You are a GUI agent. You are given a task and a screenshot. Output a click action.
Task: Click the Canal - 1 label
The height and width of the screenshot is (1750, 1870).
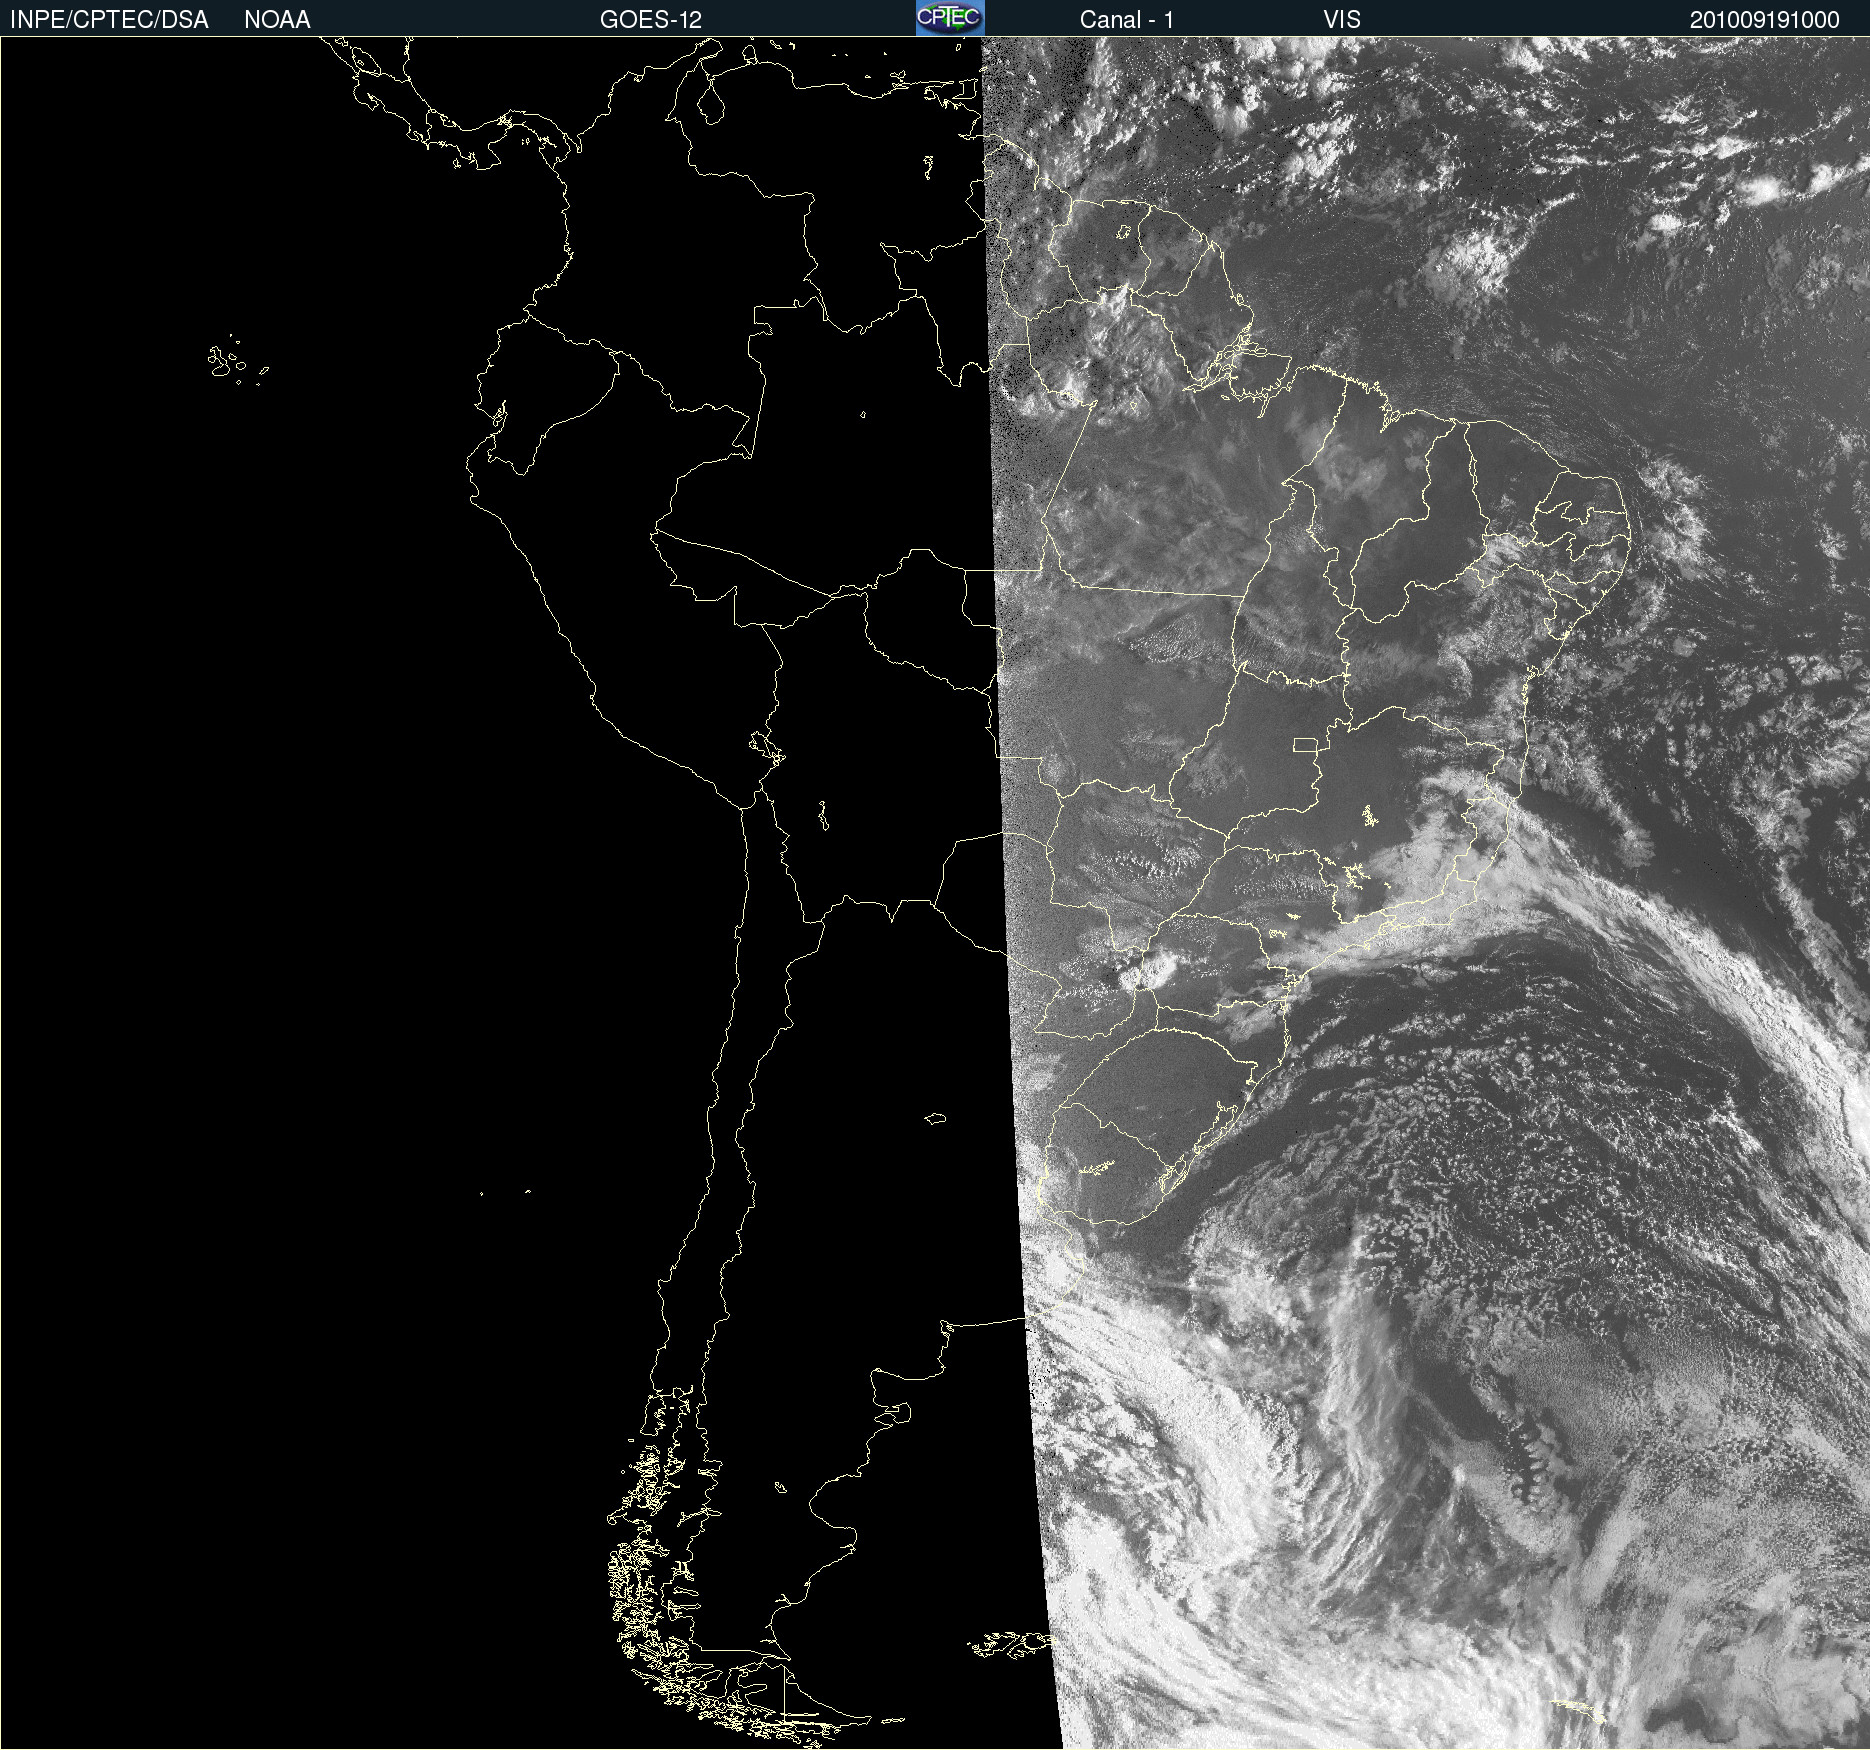point(1127,20)
